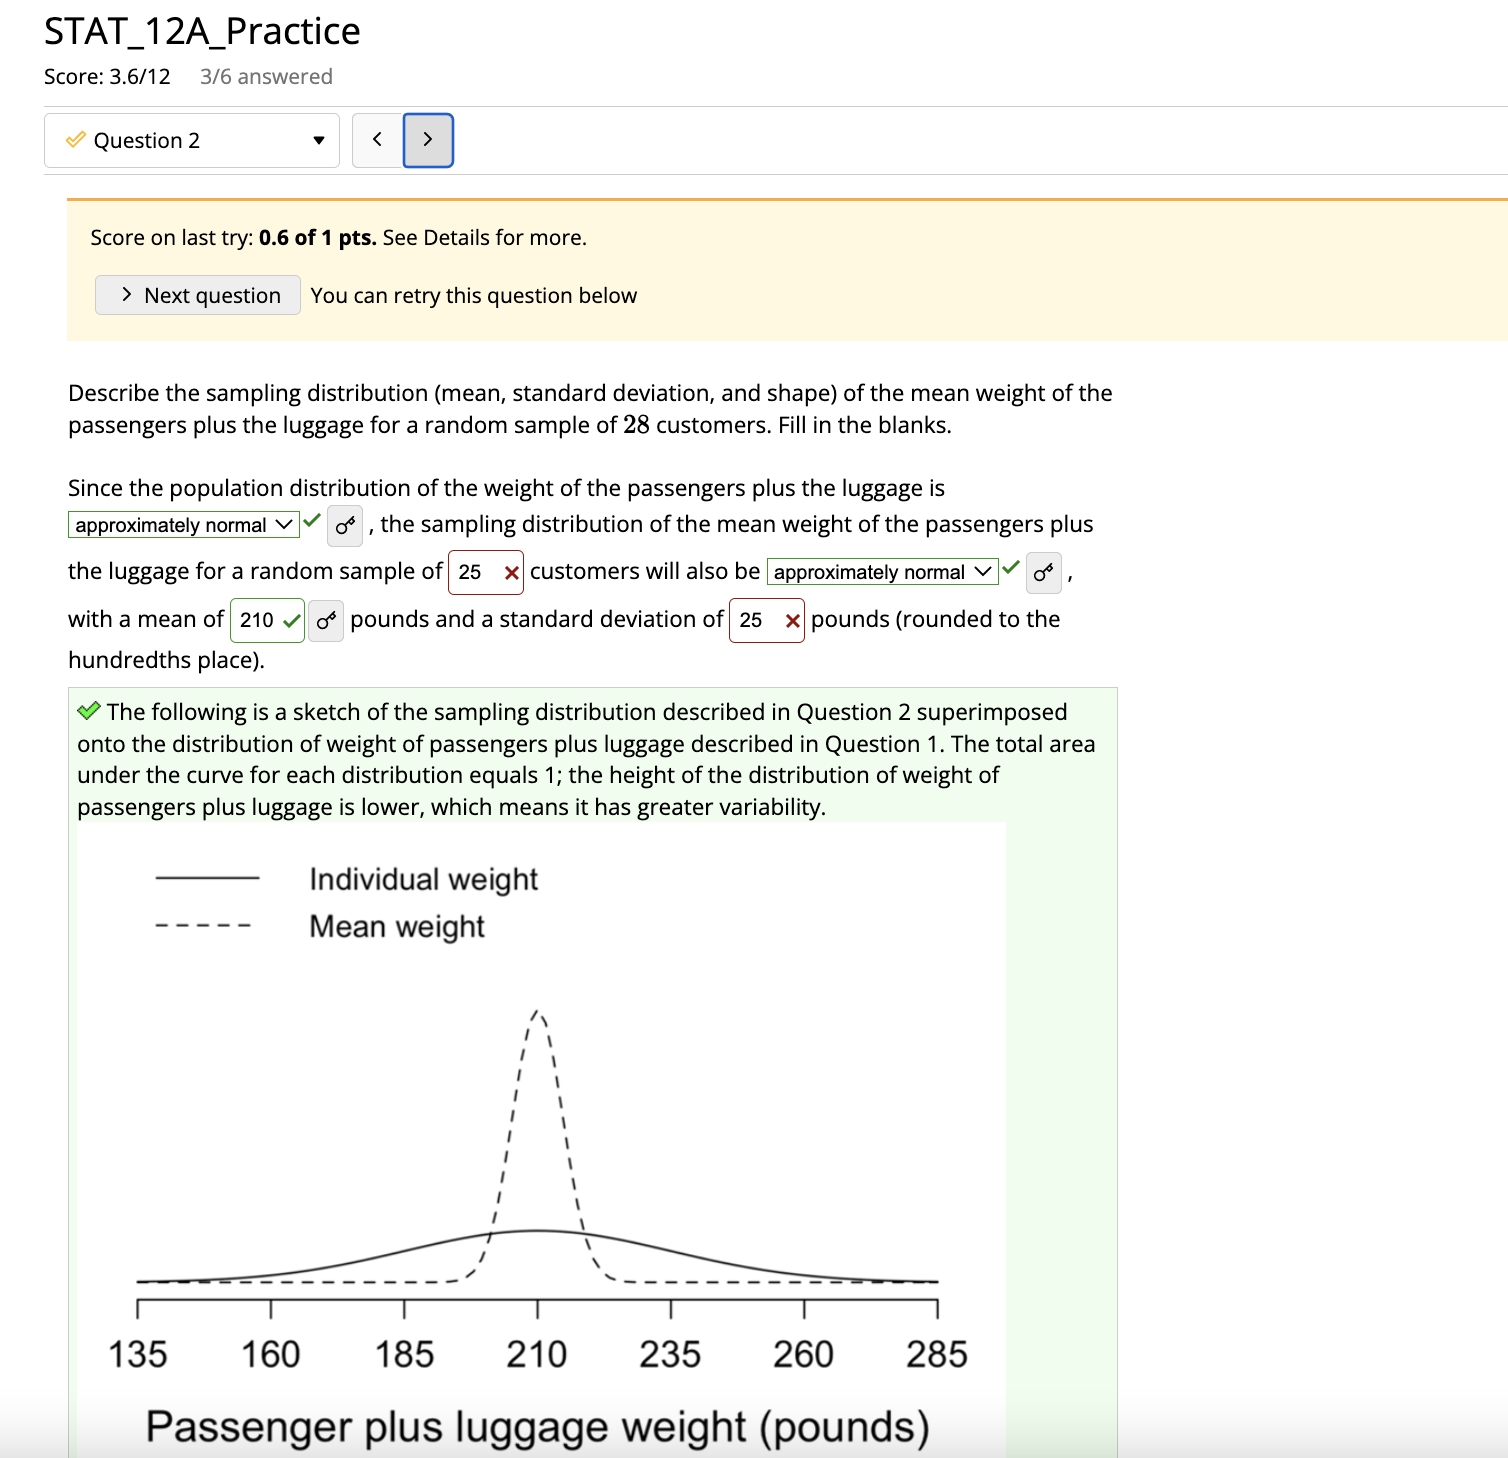The height and width of the screenshot is (1458, 1508).
Task: Click the red X beside the sample size field
Action: [x=511, y=572]
